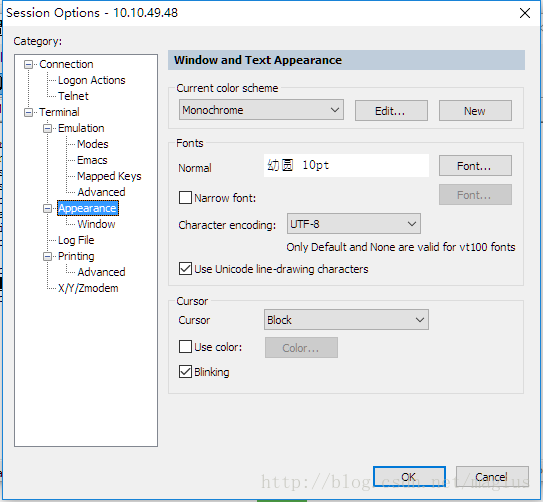Select Window under Appearance
Screen dimensions: 543x502
click(96, 224)
